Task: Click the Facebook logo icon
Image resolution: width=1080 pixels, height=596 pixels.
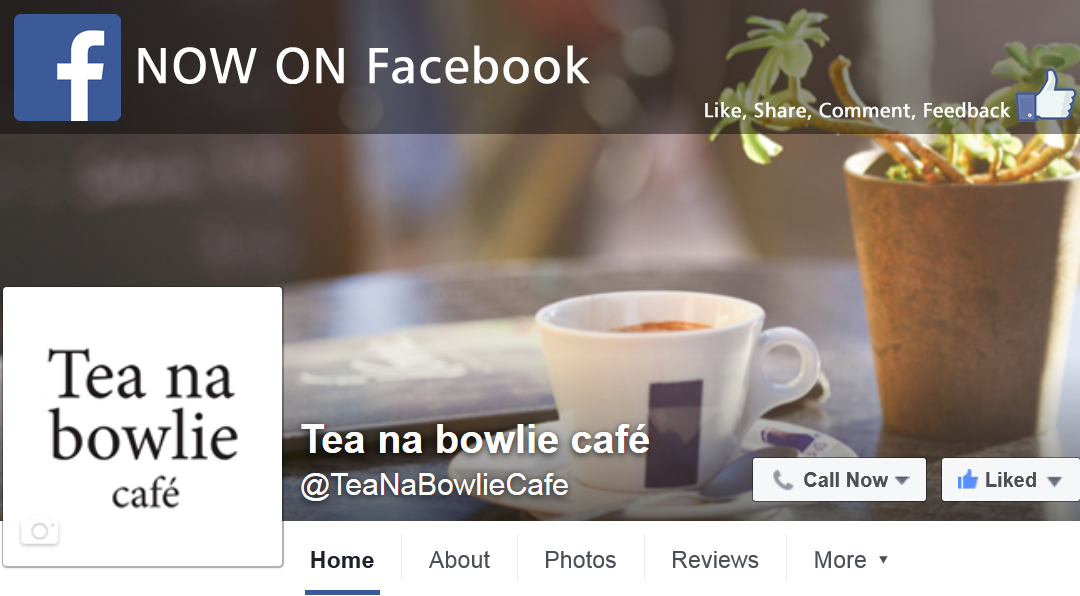Action: tap(68, 68)
